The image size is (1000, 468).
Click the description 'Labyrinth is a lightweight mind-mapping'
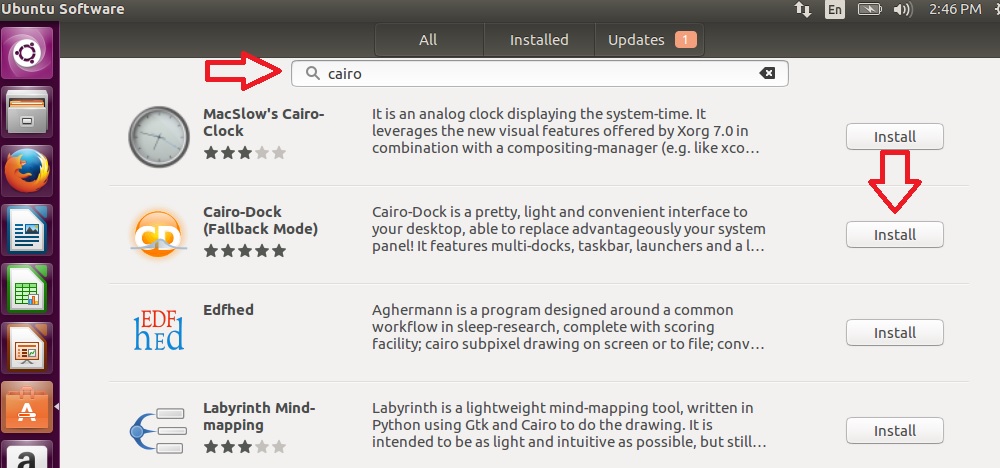tap(569, 425)
